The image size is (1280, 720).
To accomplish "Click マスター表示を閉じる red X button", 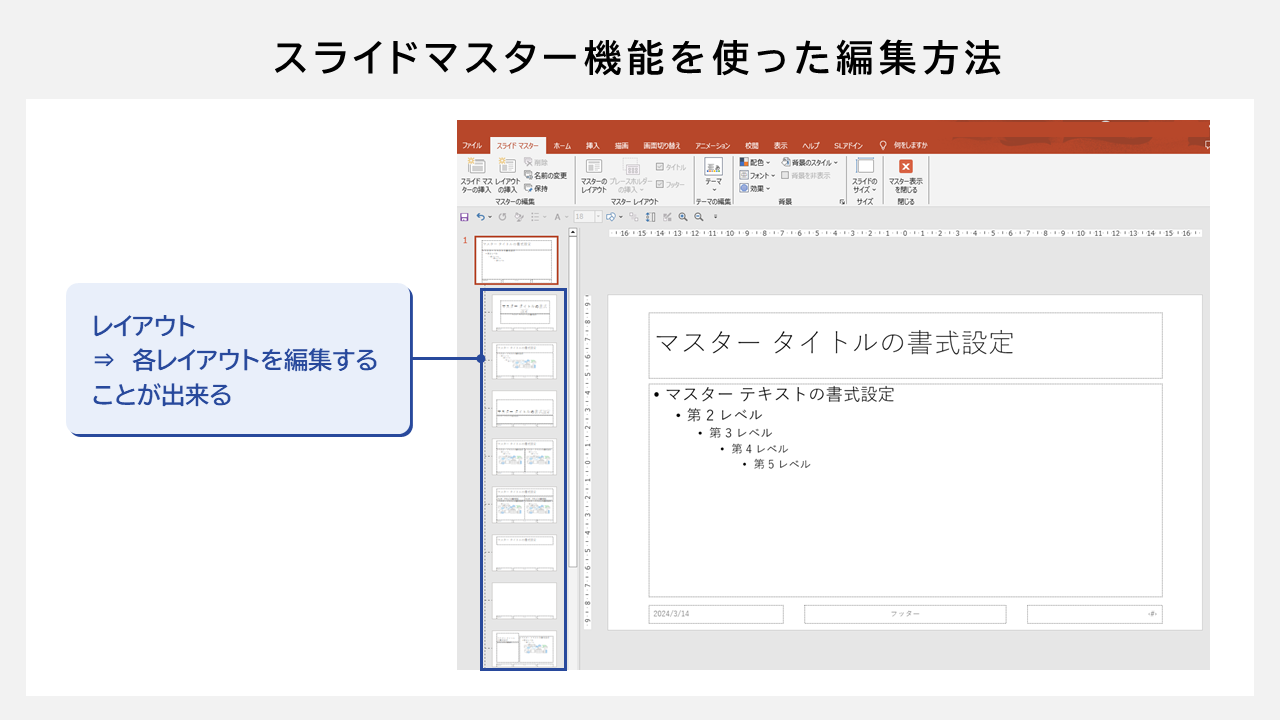I will [x=906, y=166].
